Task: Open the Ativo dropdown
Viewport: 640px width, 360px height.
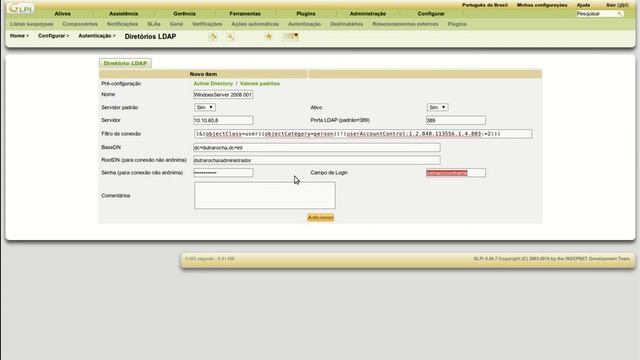Action: 437,107
